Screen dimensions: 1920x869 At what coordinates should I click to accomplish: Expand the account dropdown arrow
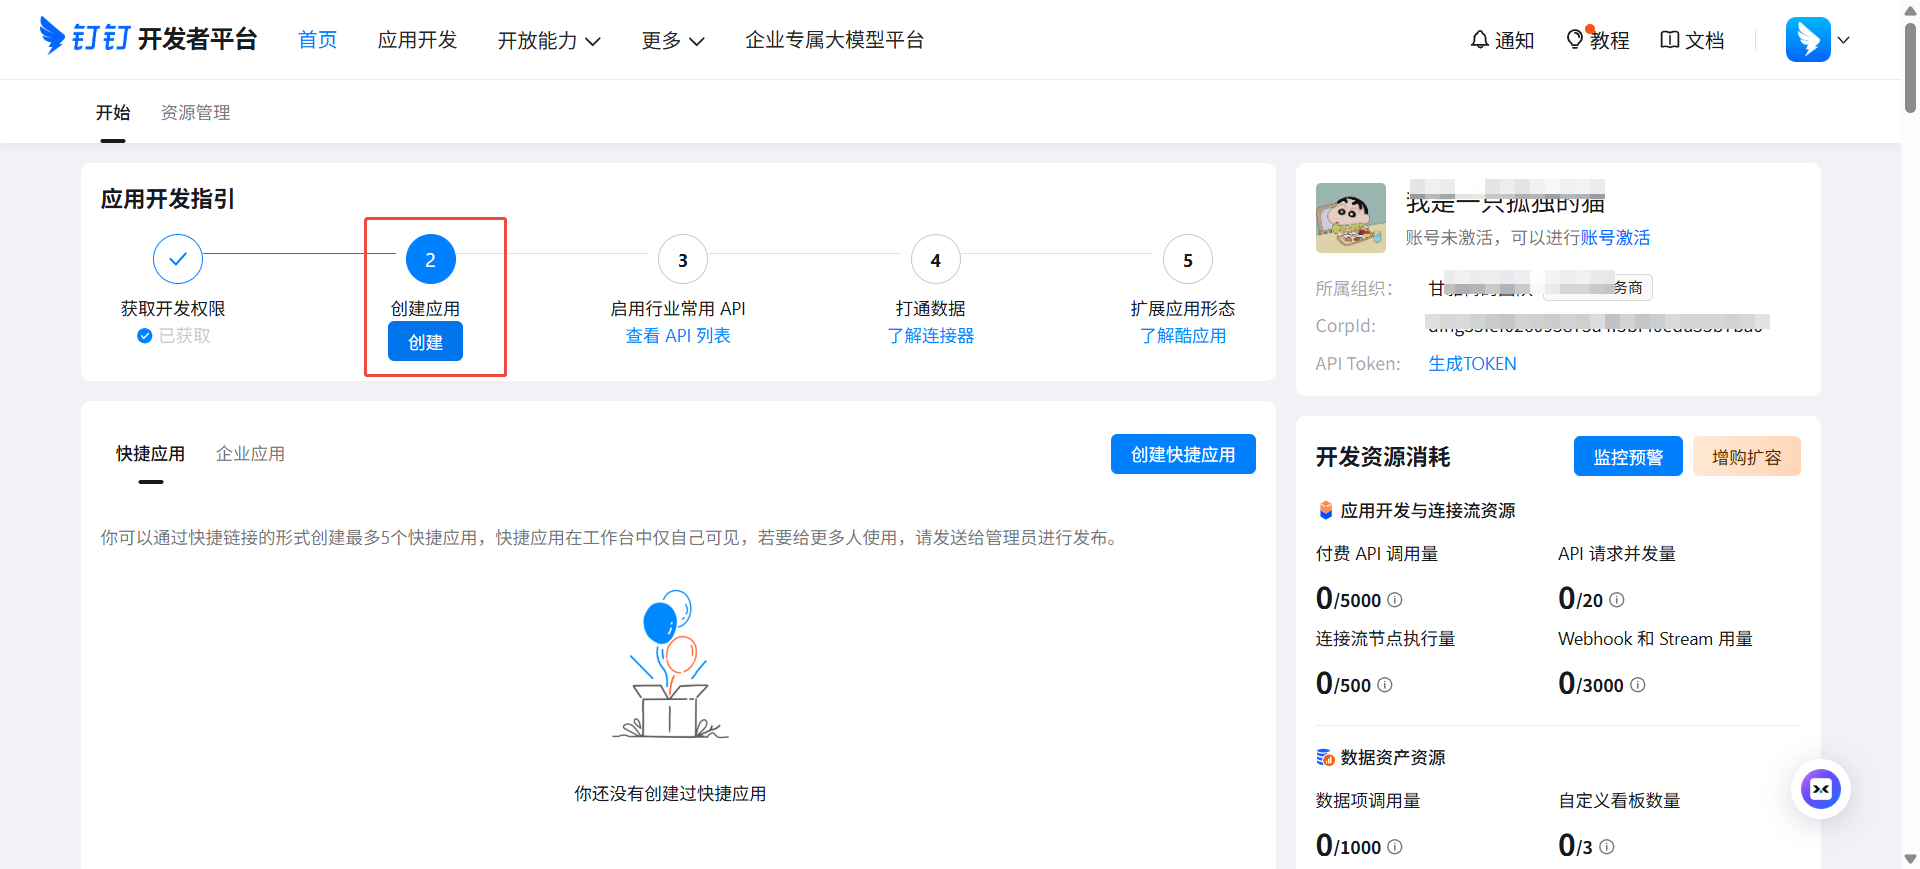pyautogui.click(x=1844, y=40)
